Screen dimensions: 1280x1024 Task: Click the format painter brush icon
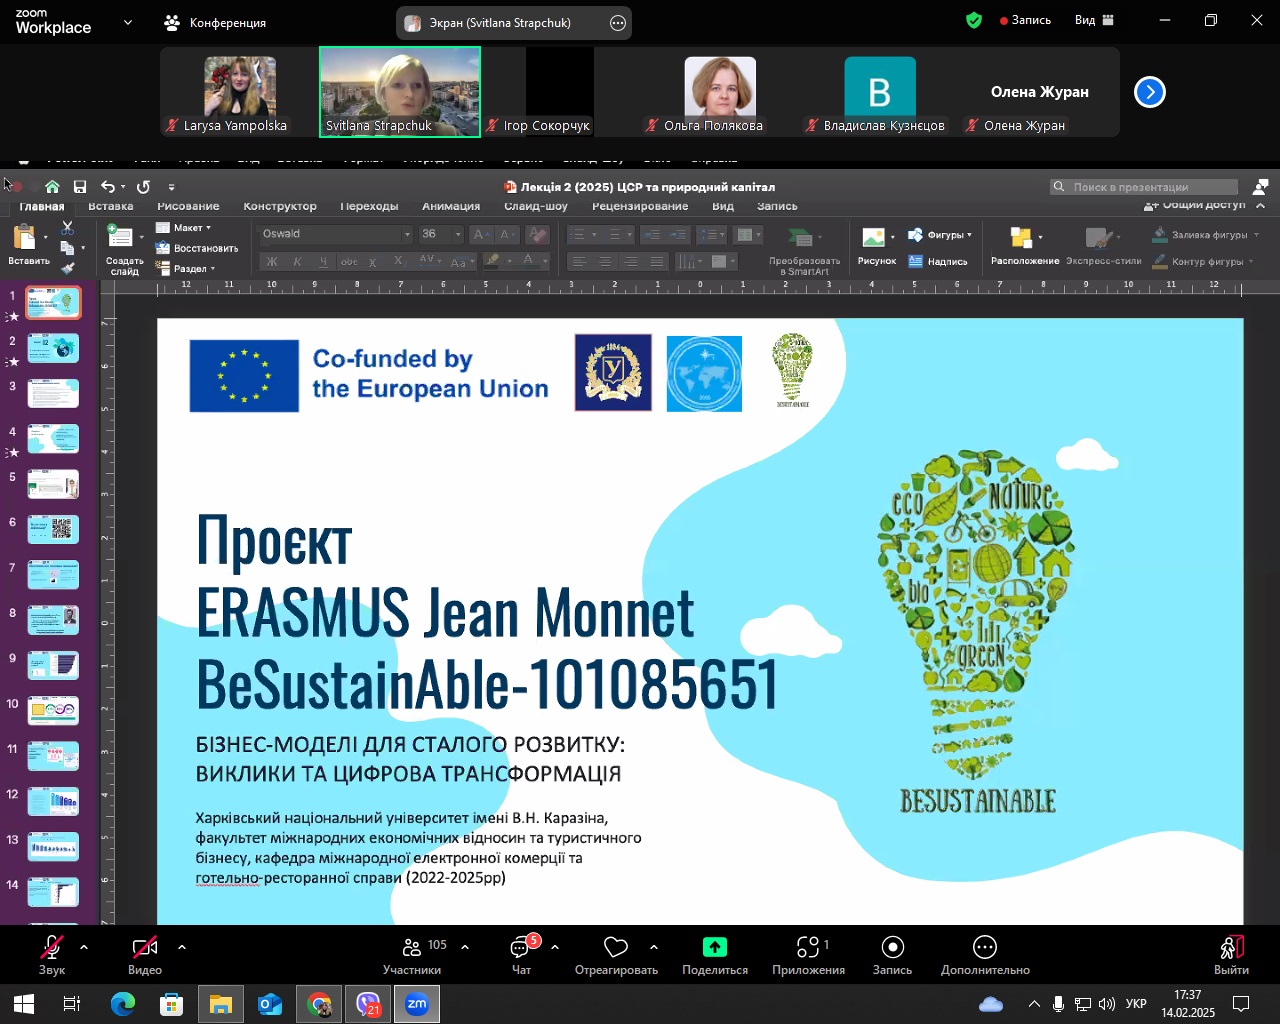pyautogui.click(x=67, y=268)
